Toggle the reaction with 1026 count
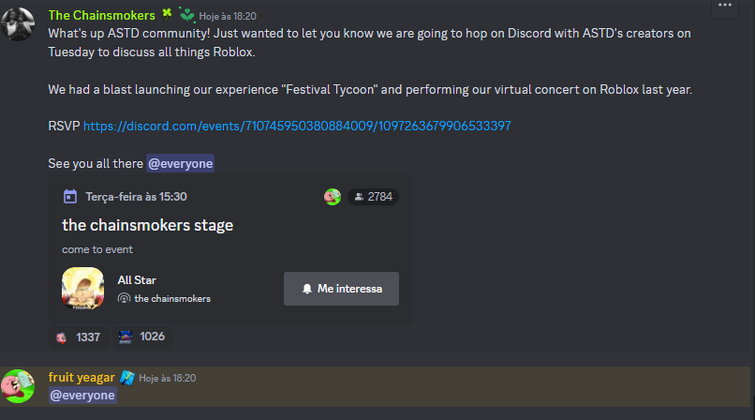 click(143, 337)
